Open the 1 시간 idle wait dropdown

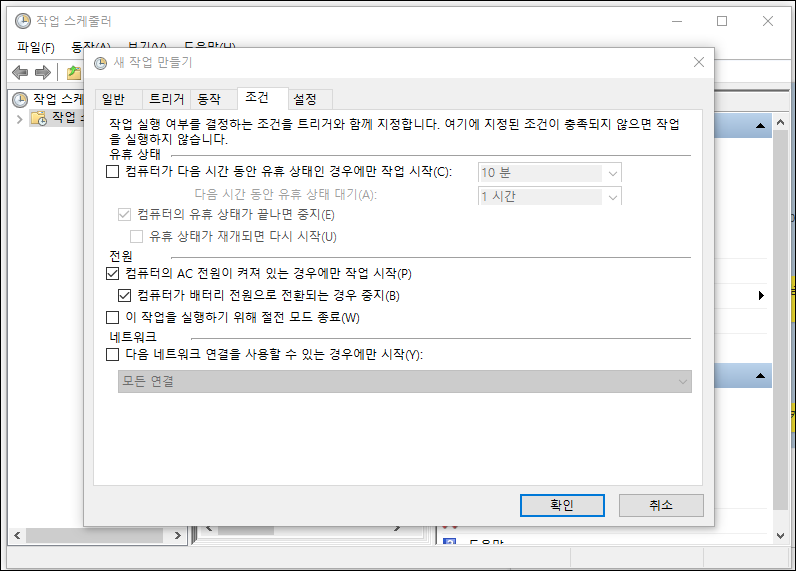[612, 196]
